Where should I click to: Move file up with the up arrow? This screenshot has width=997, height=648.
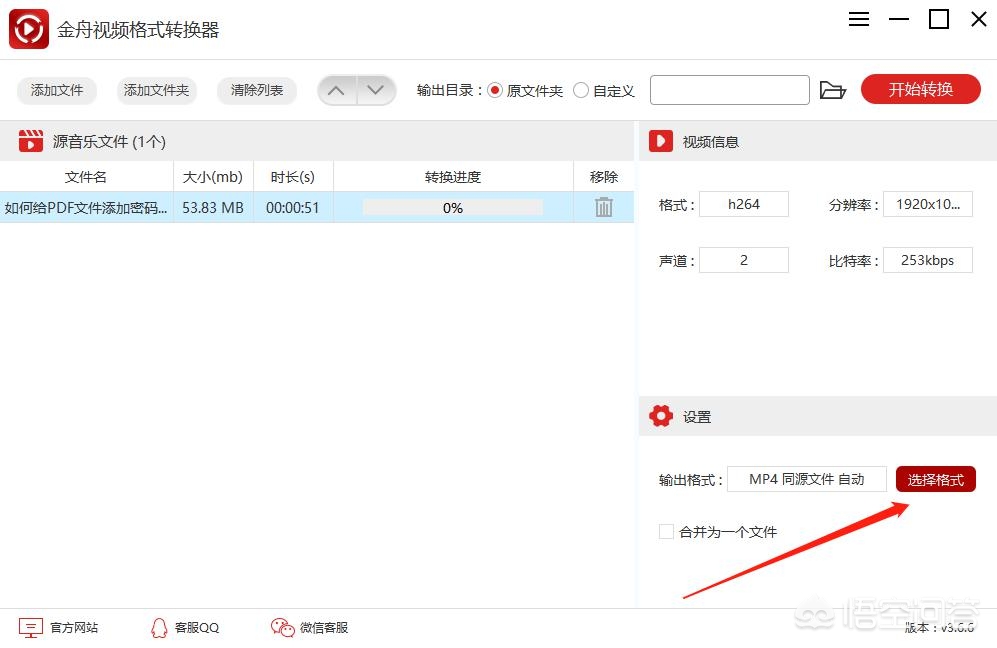(x=337, y=90)
